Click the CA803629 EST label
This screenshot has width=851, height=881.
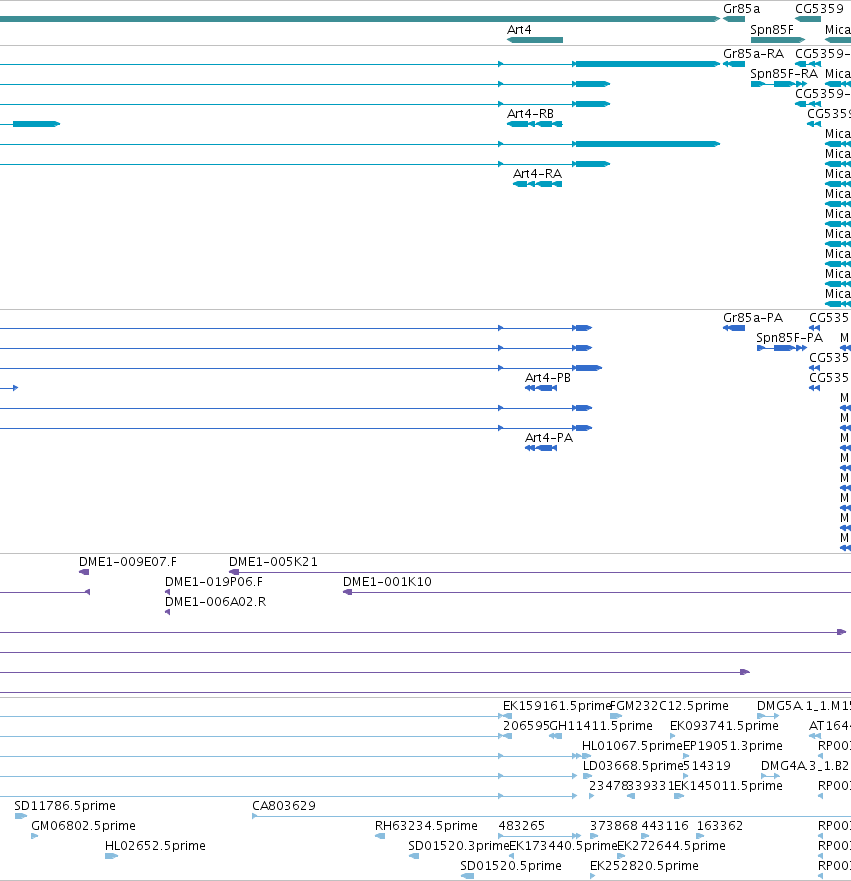pyautogui.click(x=284, y=806)
